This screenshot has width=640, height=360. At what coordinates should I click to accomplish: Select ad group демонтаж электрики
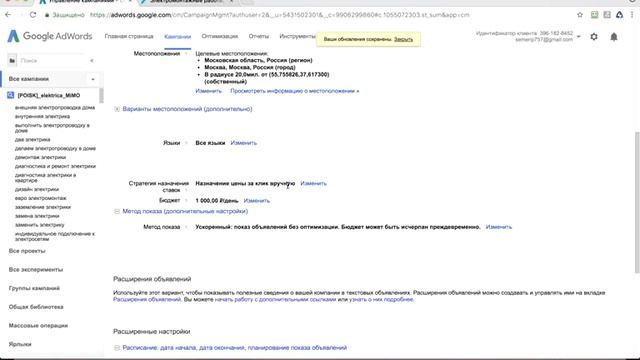click(40, 158)
